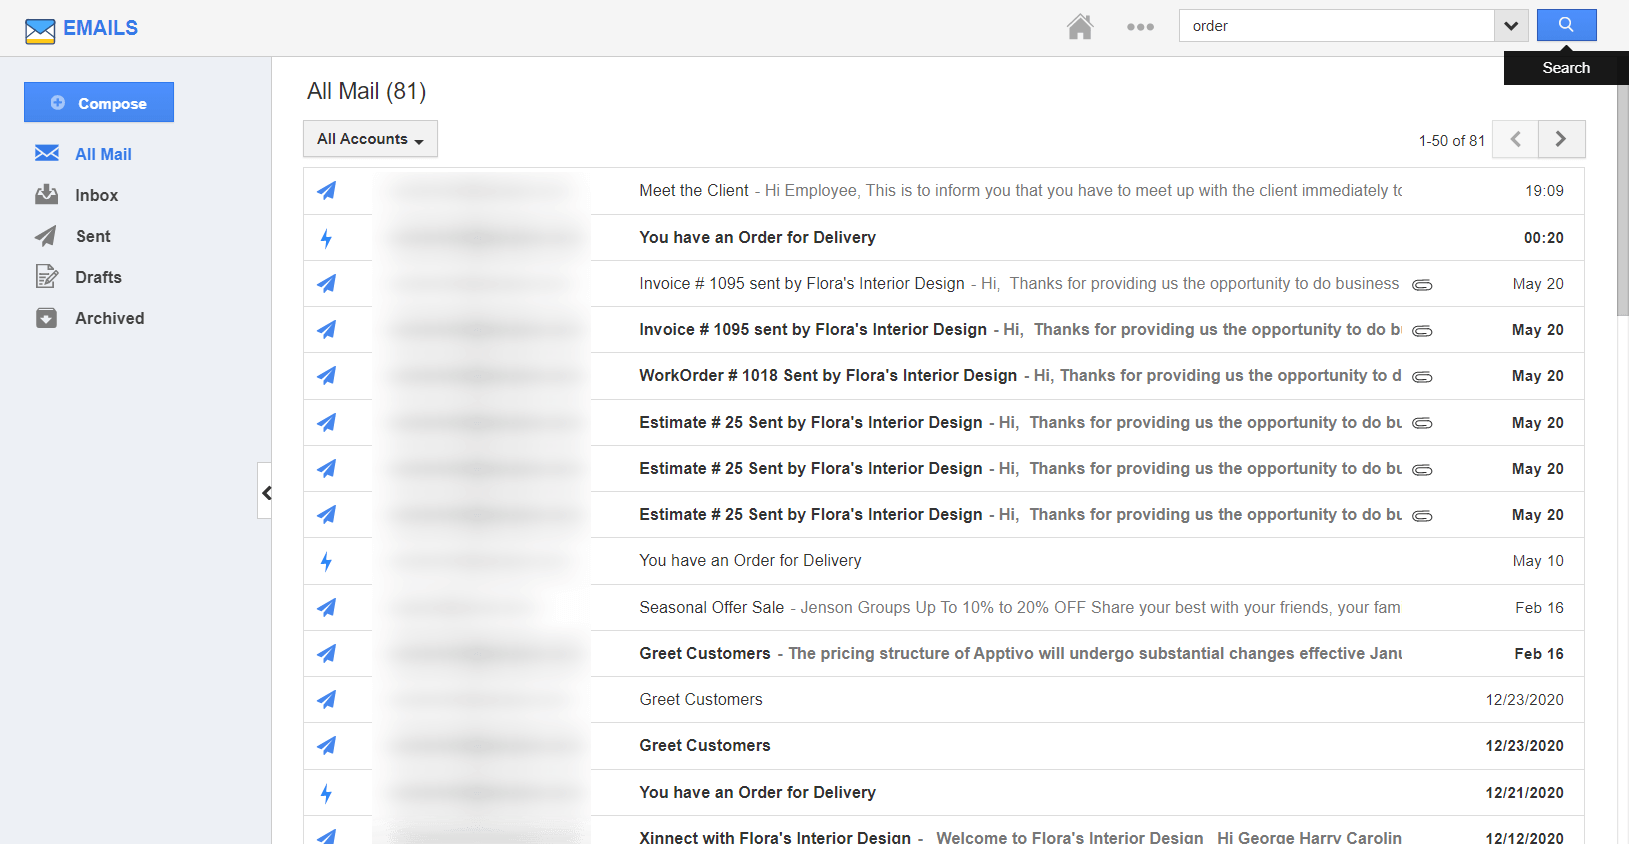Click the '1-50 of 81' pagination text
The height and width of the screenshot is (844, 1629).
pyautogui.click(x=1451, y=140)
